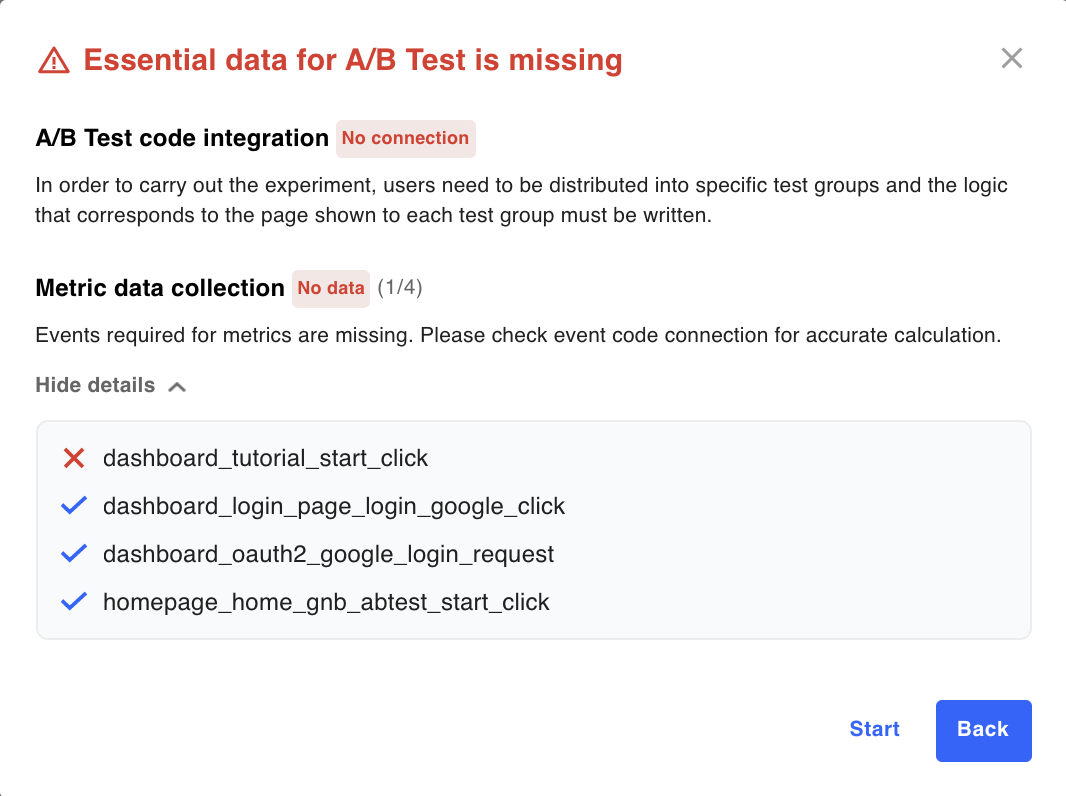Click the checkmark beside dashboard_oauth2_google_login_request
This screenshot has width=1066, height=796.
pyautogui.click(x=74, y=554)
